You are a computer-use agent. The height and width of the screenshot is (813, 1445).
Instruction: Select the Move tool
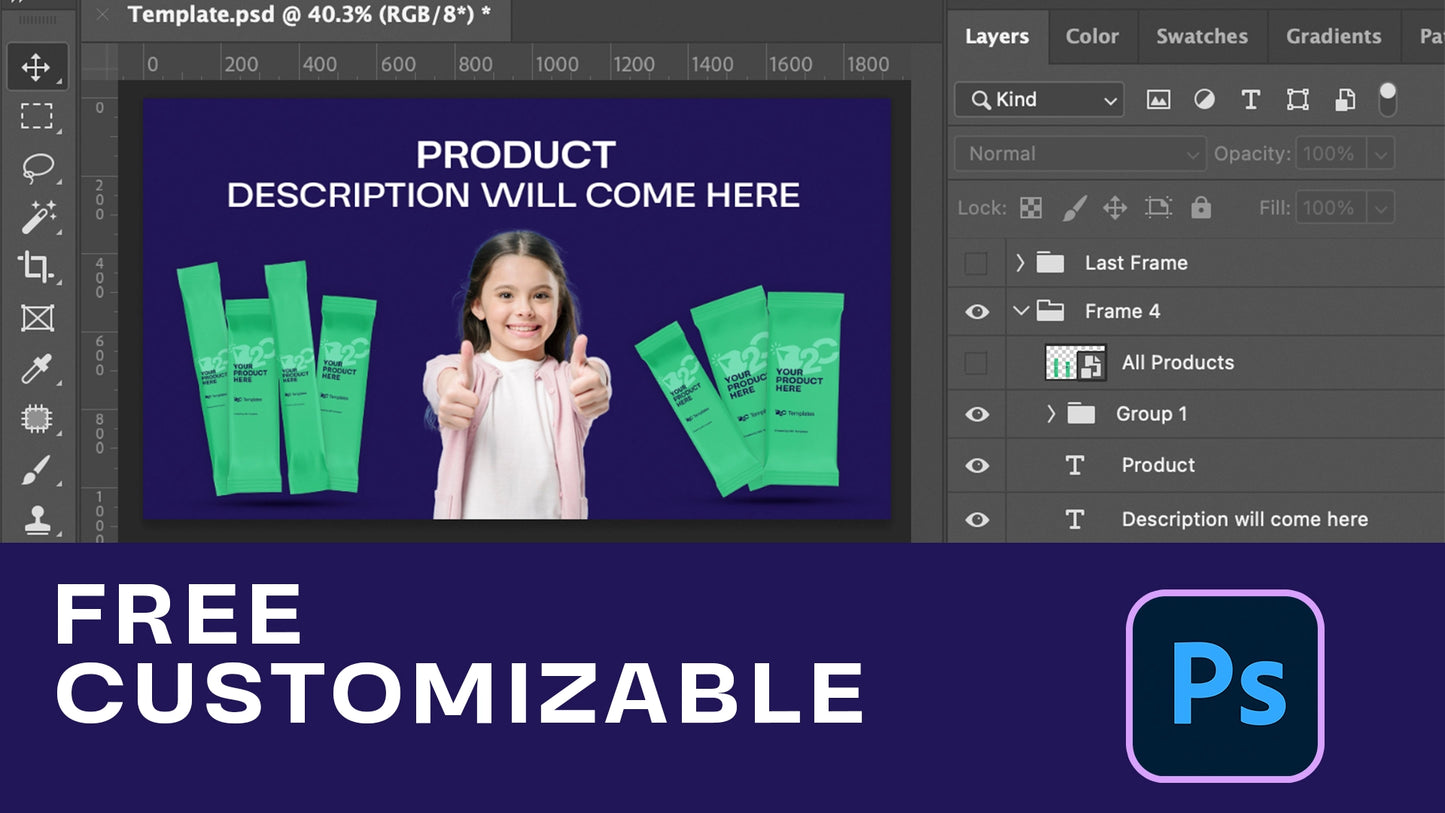(36, 67)
